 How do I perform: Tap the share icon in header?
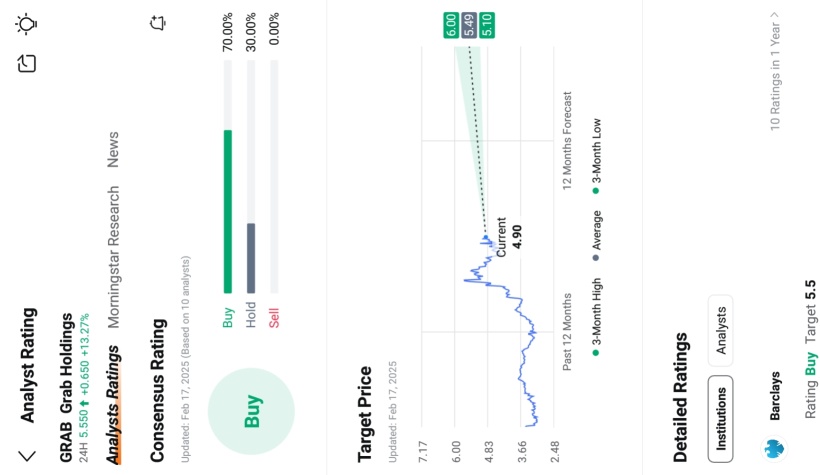pyautogui.click(x=27, y=64)
